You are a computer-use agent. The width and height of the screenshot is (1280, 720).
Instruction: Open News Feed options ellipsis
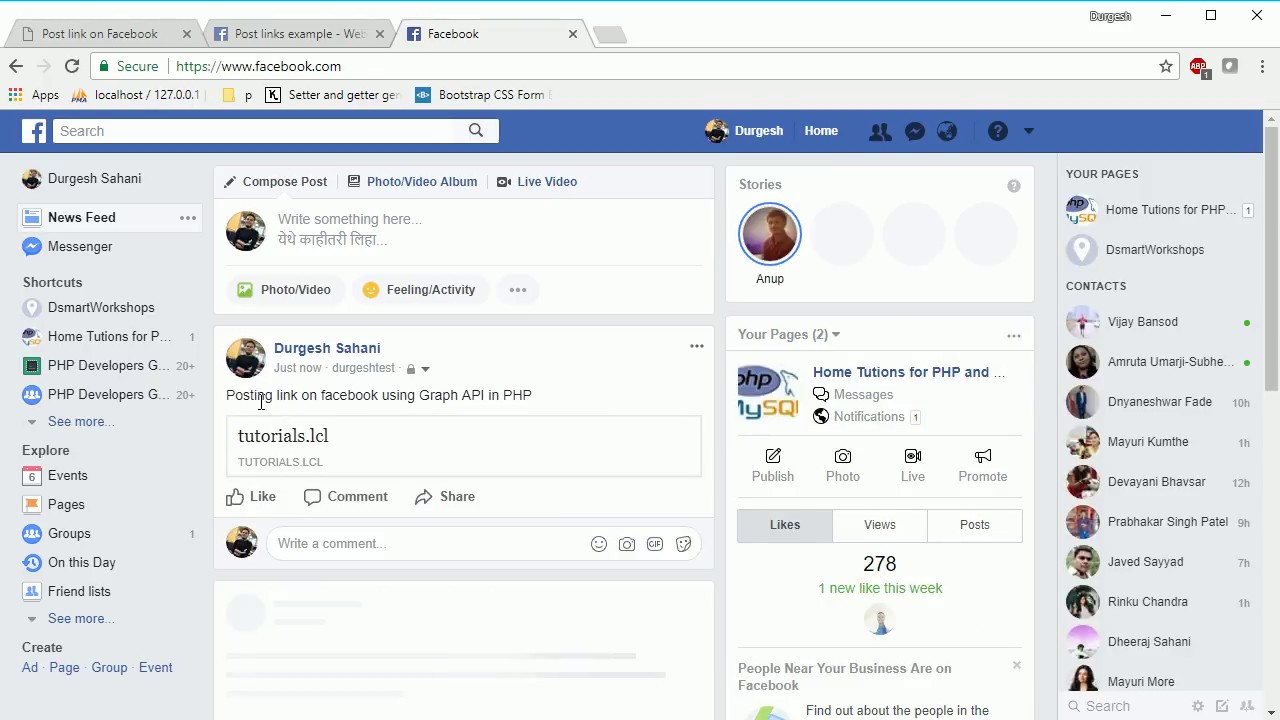188,217
